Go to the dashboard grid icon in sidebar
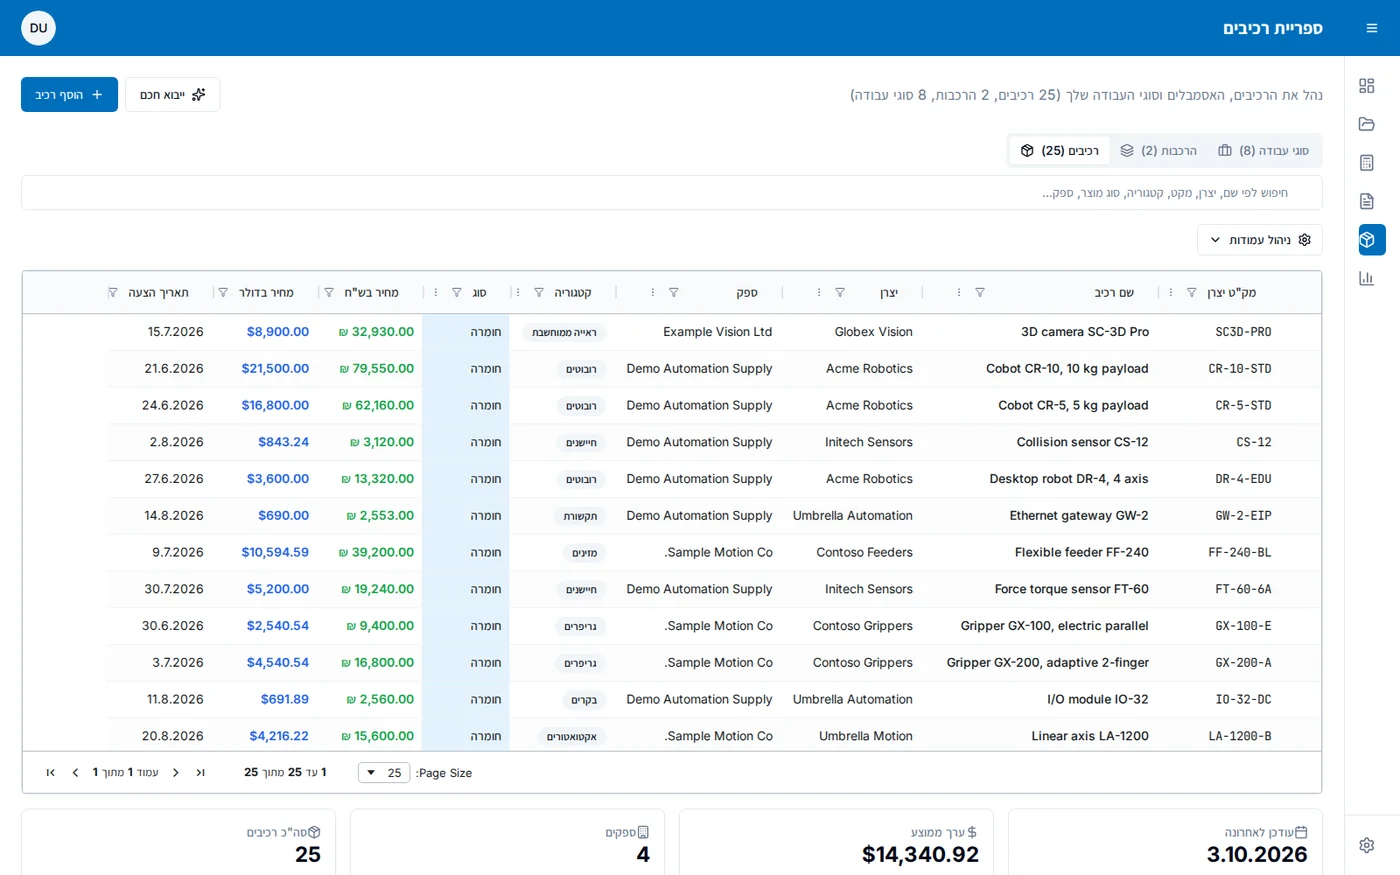This screenshot has height=875, width=1400. (1367, 86)
